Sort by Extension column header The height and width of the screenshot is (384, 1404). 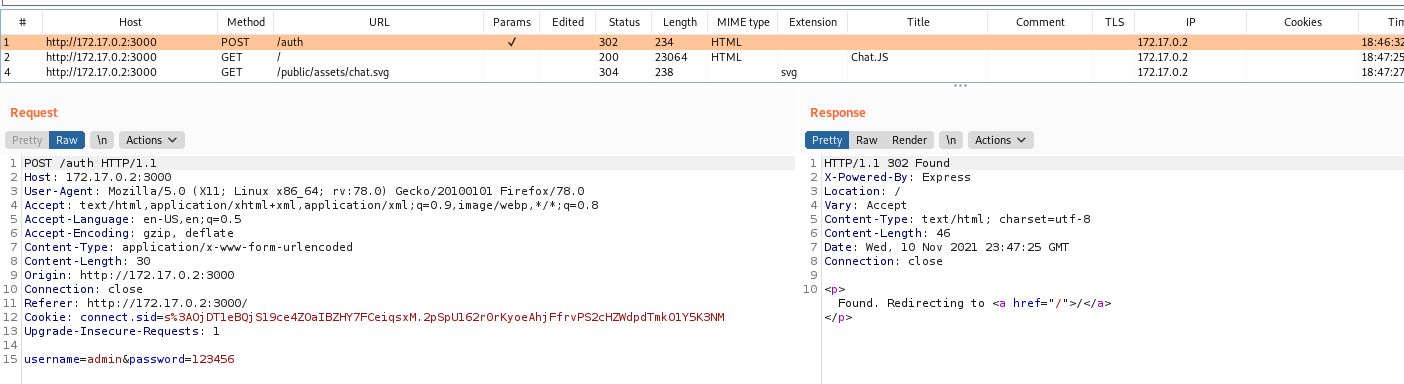(x=813, y=22)
